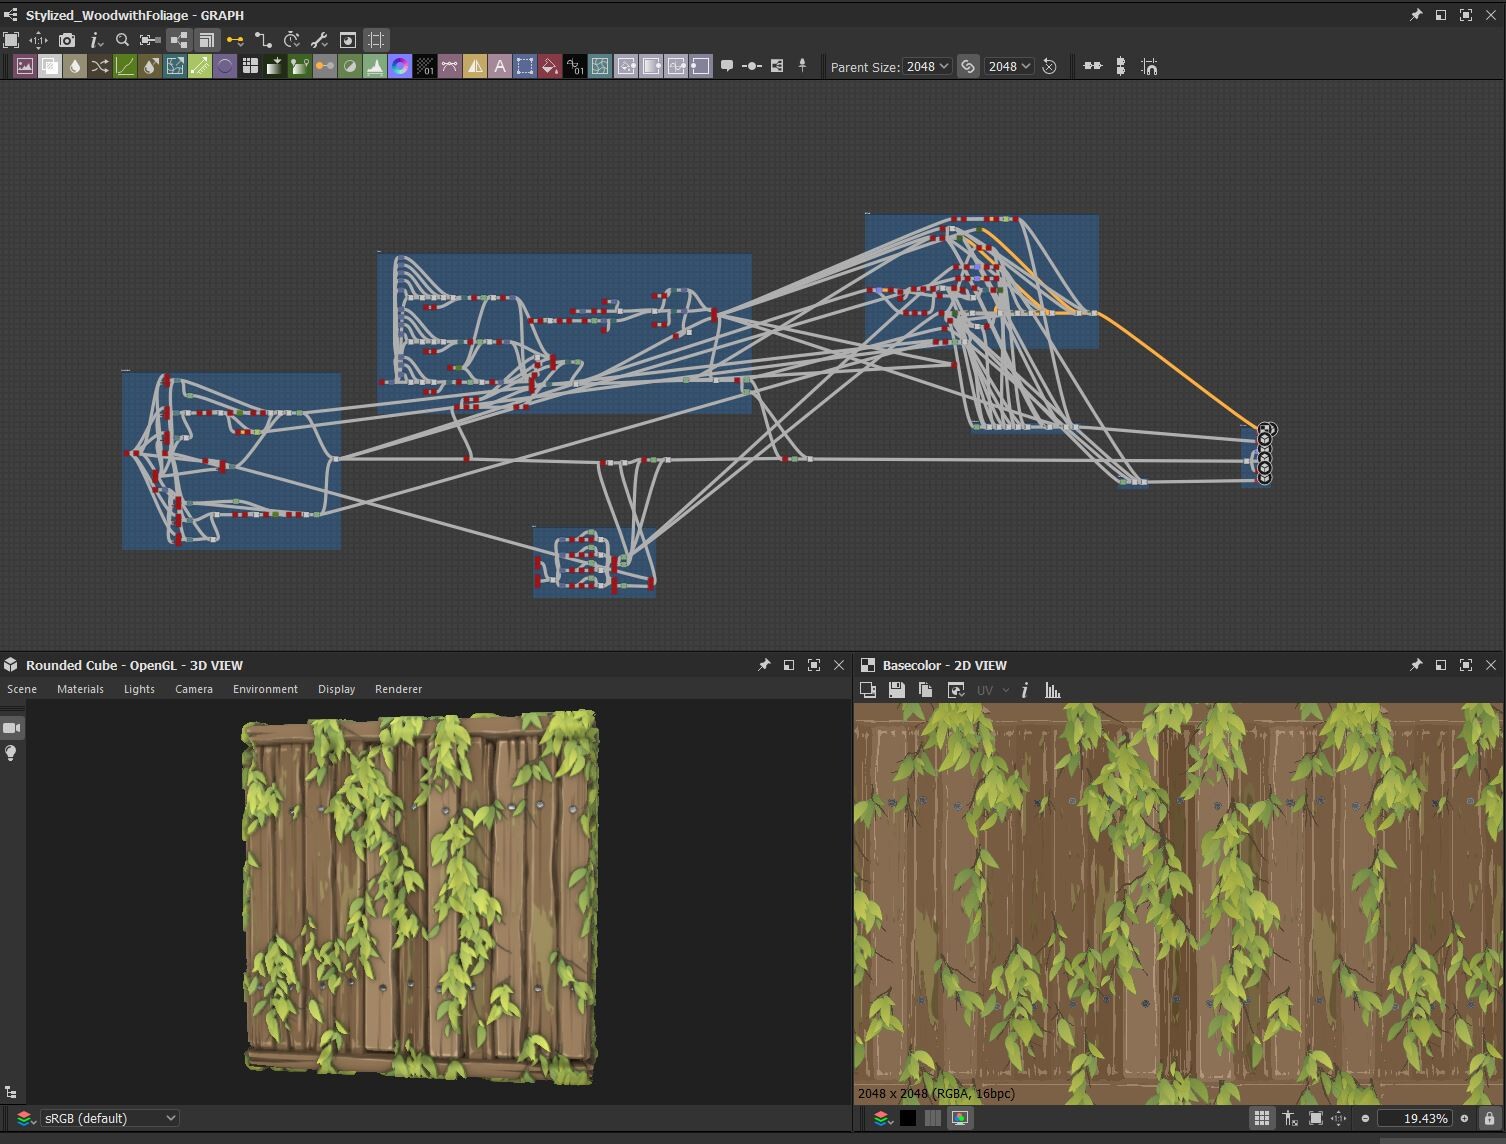Screen dimensions: 1506x1144
Task: Open the screenshot camera tool in the graph toolbar
Action: point(66,40)
